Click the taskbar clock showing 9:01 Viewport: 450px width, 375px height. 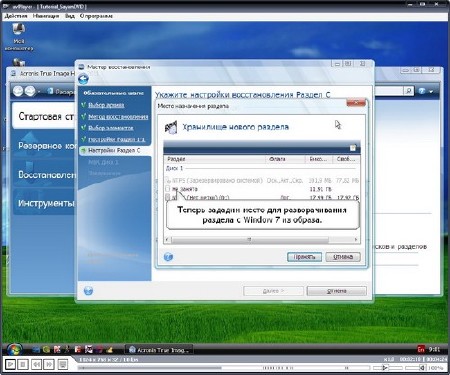pyautogui.click(x=434, y=350)
